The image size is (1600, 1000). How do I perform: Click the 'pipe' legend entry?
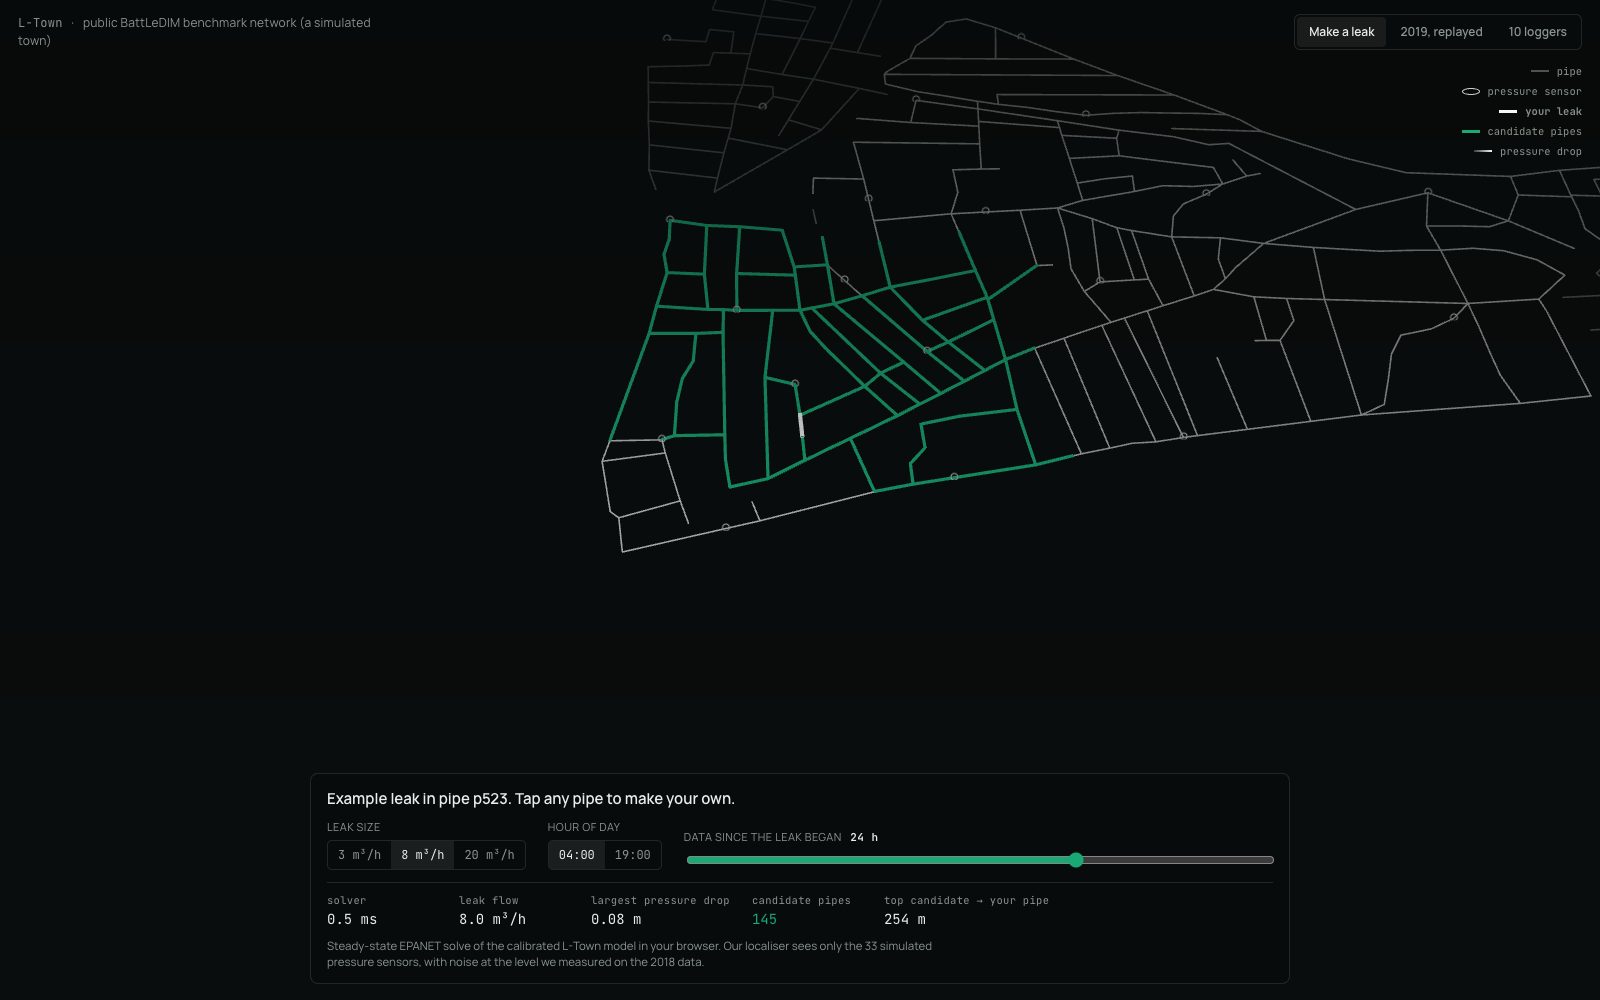click(x=1556, y=71)
